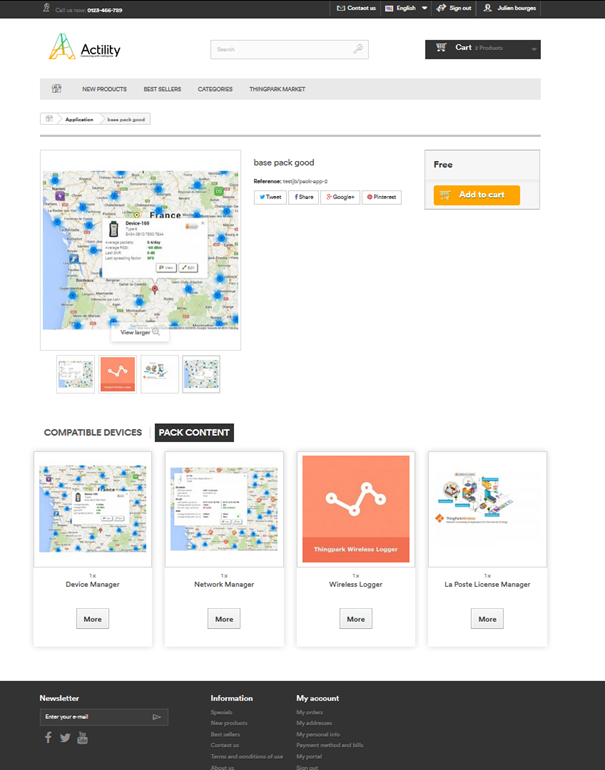Viewport: 605px width, 770px height.
Task: Click the New products footer link
Action: pyautogui.click(x=229, y=723)
